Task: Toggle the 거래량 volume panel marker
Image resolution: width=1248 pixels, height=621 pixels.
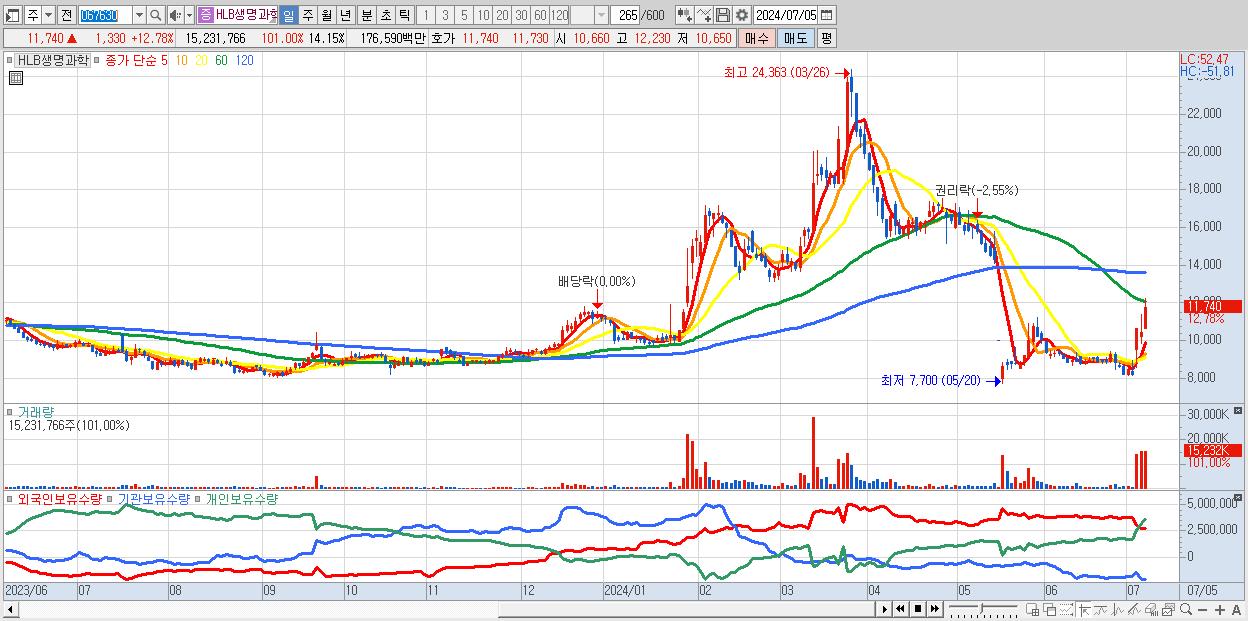Action: 9,411
